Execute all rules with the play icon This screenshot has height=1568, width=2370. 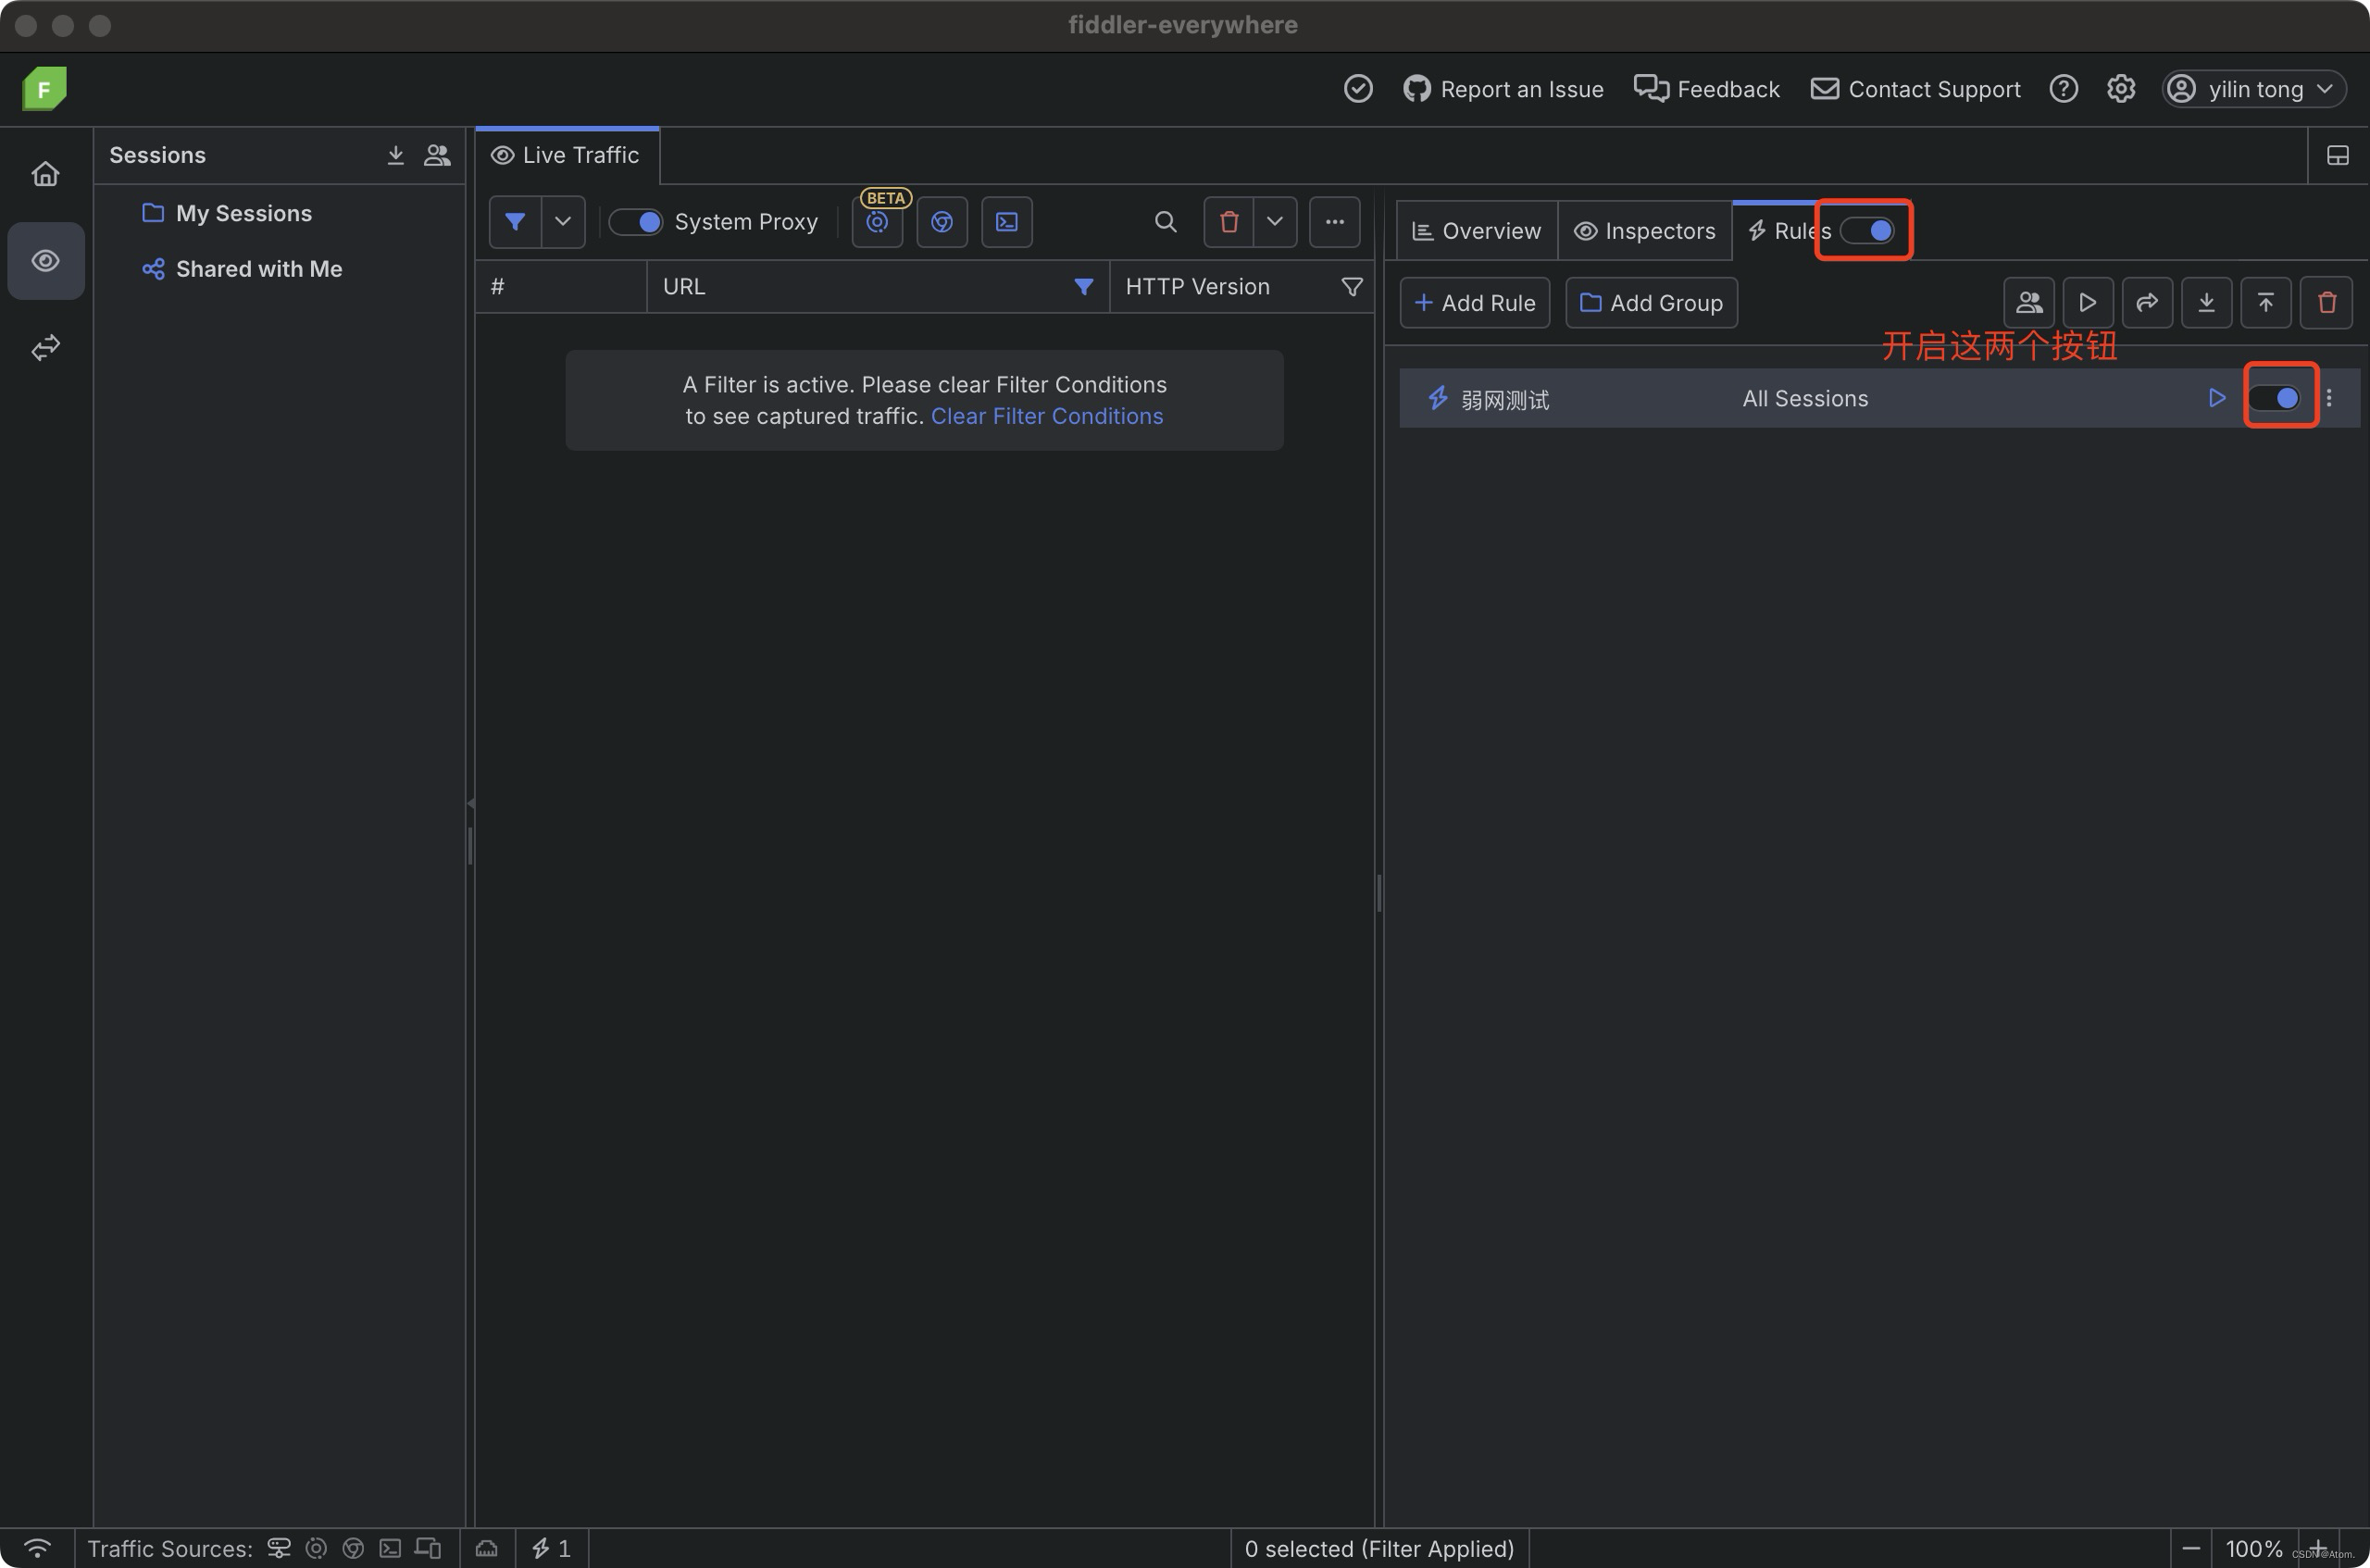point(2087,302)
